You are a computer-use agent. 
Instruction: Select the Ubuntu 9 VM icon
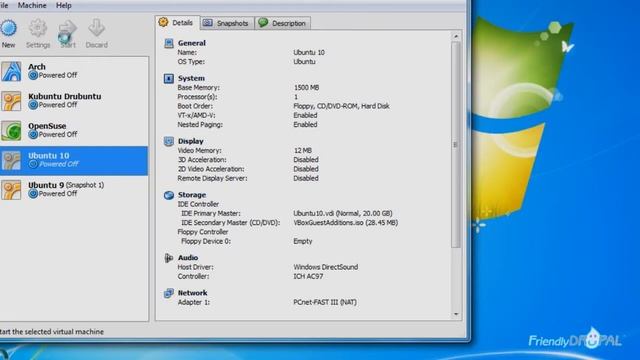click(x=11, y=190)
